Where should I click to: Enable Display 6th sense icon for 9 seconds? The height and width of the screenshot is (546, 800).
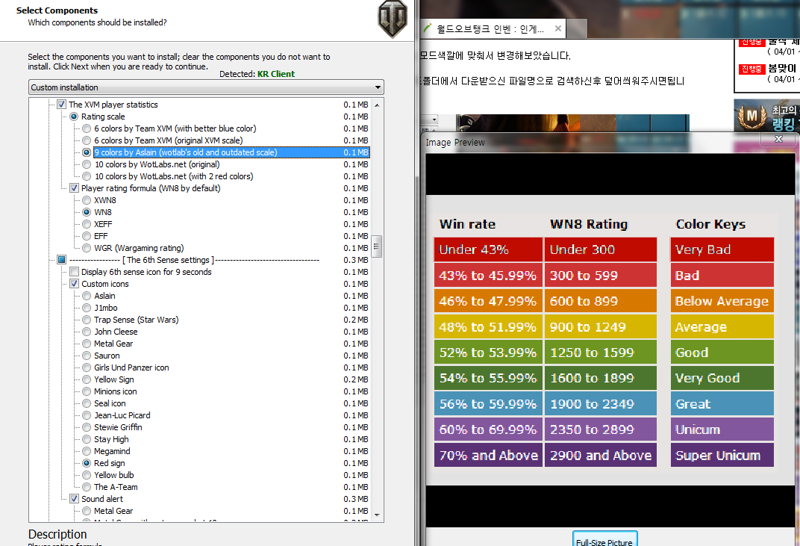tap(74, 272)
